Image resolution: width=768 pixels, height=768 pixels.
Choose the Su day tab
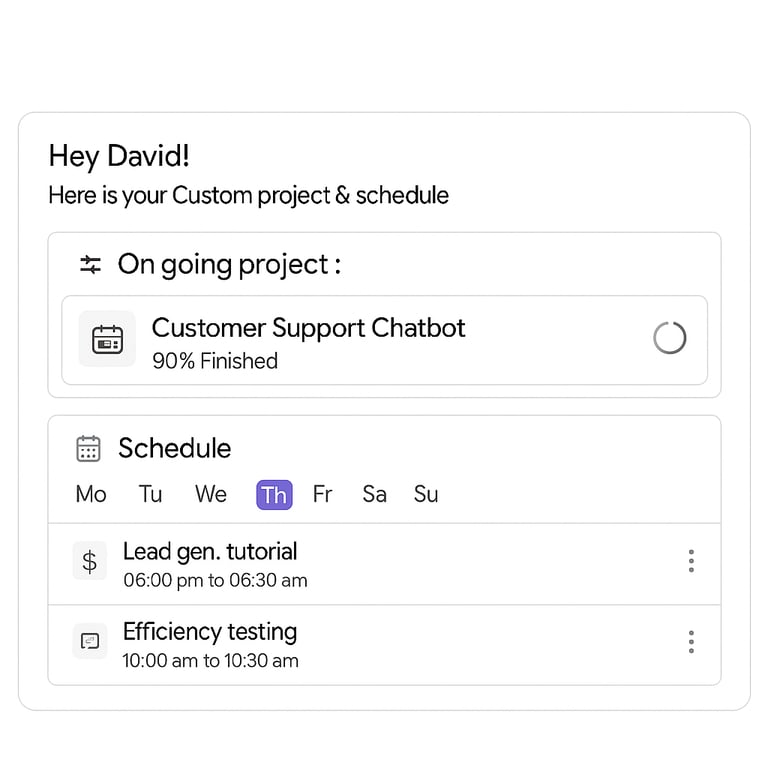pyautogui.click(x=426, y=494)
